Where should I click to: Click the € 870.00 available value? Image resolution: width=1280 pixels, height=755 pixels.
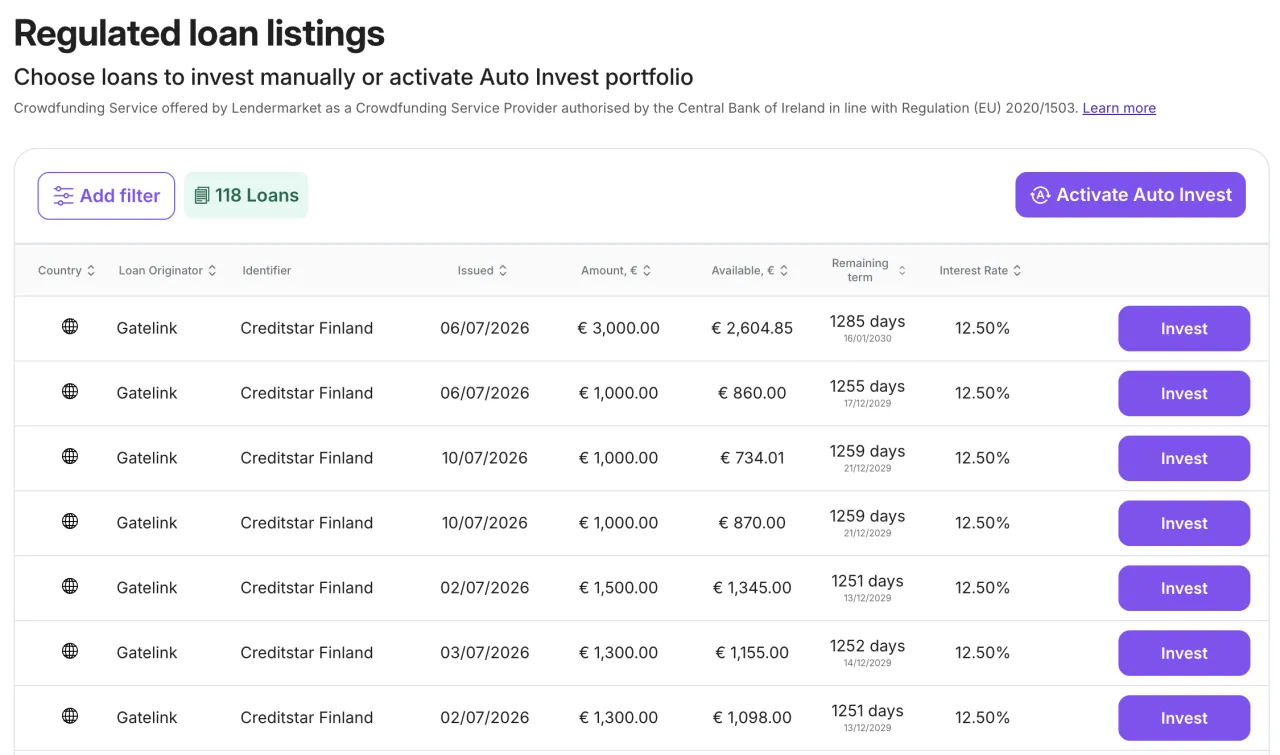pyautogui.click(x=752, y=523)
